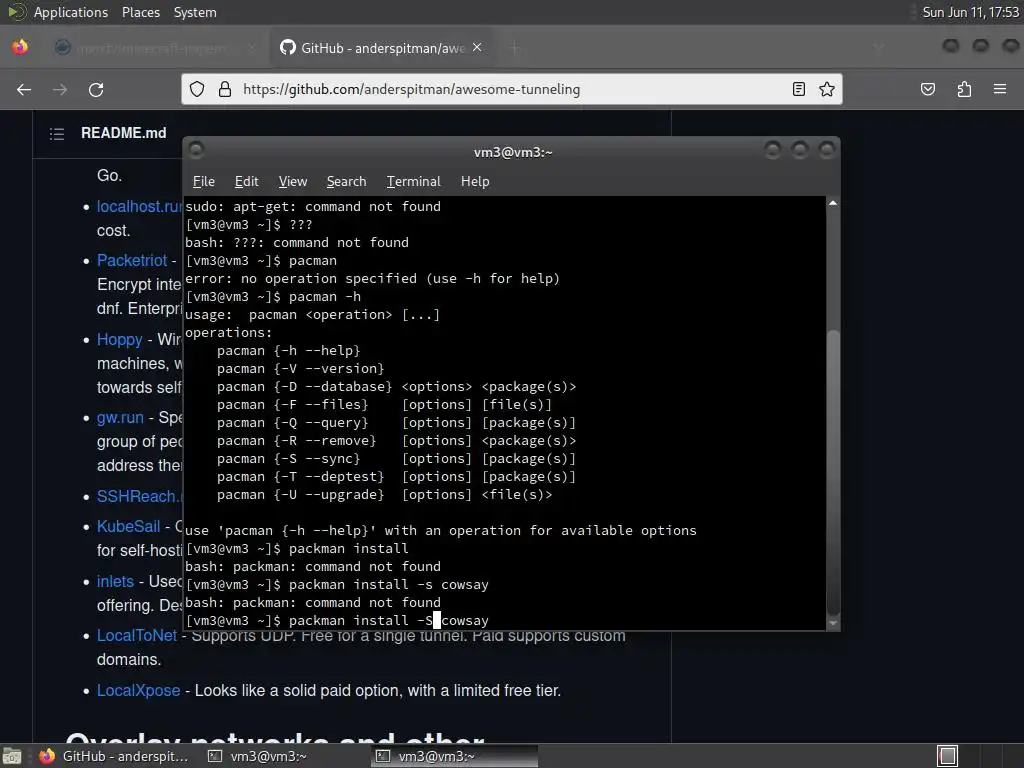Open the inlets link
1024x768 pixels.
click(115, 581)
